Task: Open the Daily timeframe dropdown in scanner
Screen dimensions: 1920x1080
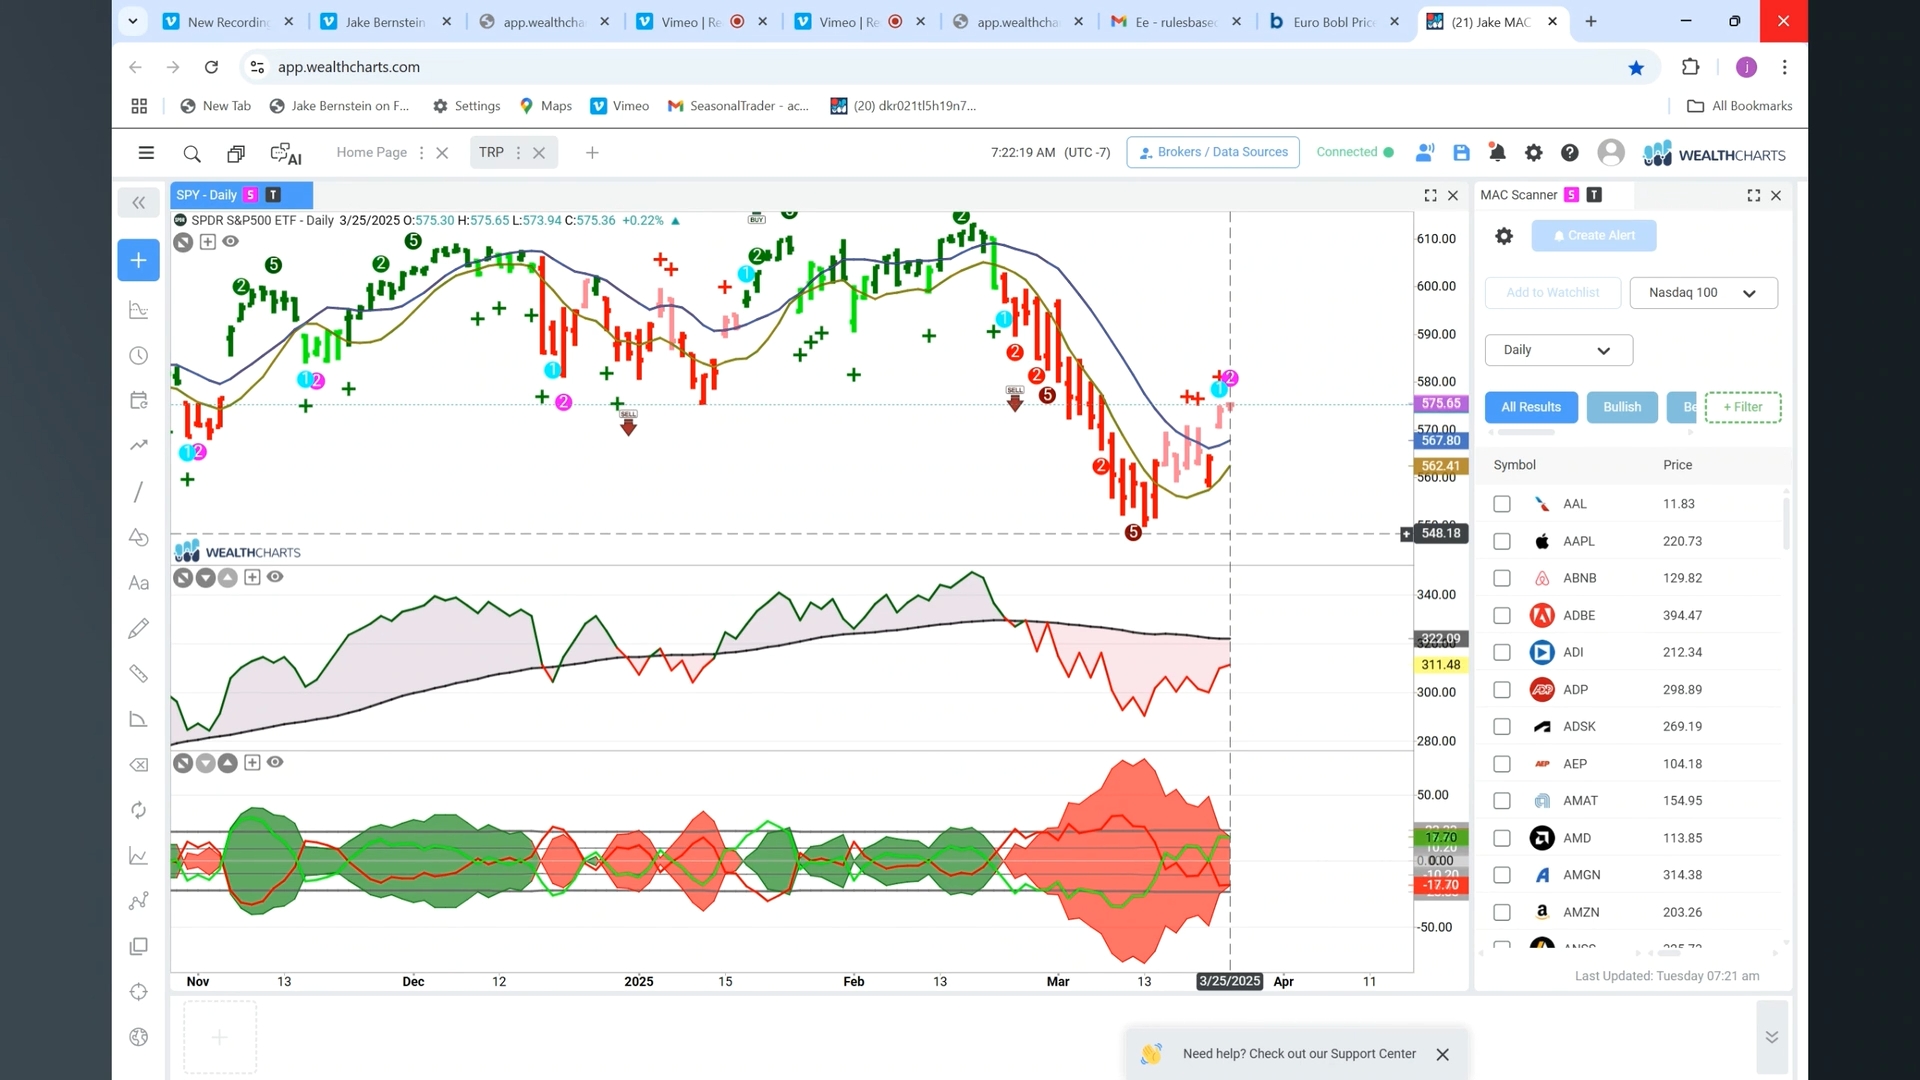Action: (x=1558, y=350)
